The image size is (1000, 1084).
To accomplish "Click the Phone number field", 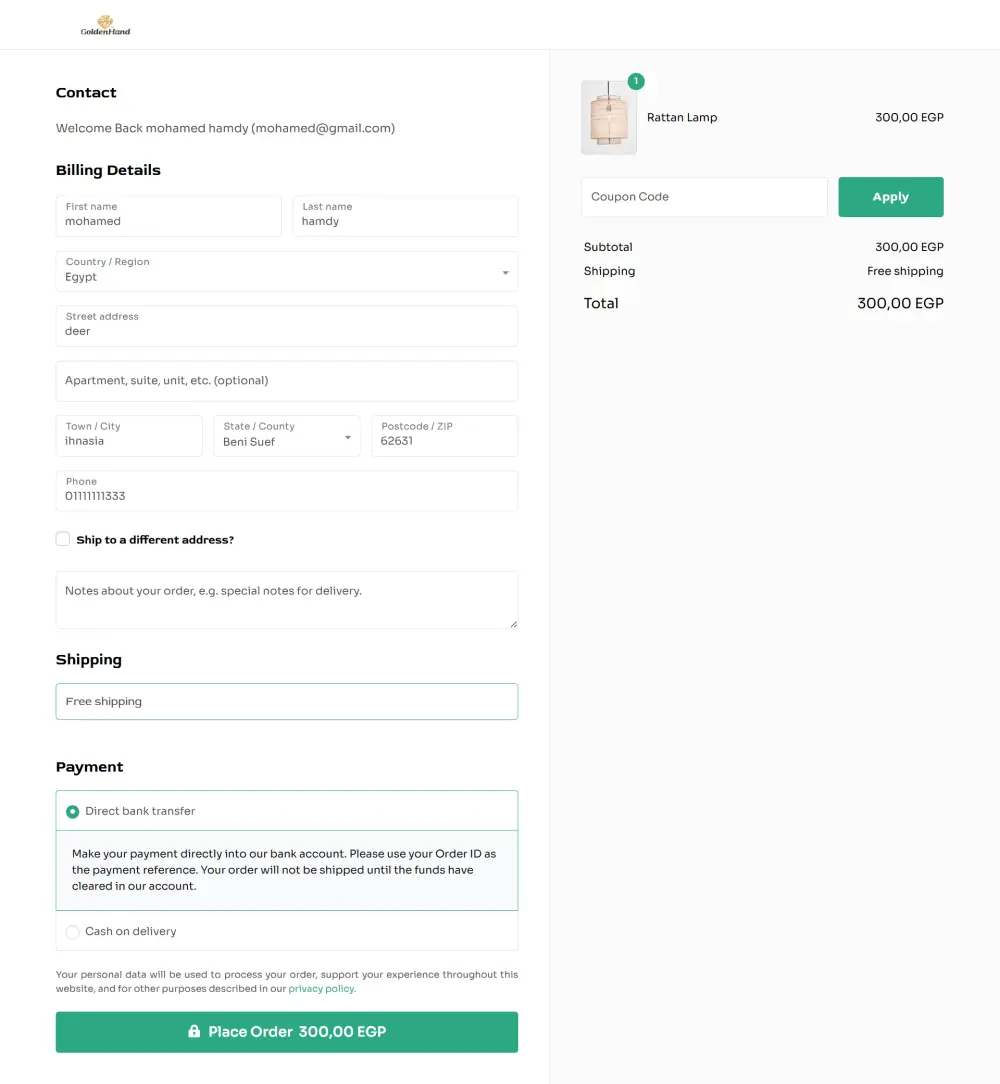I will pos(287,491).
